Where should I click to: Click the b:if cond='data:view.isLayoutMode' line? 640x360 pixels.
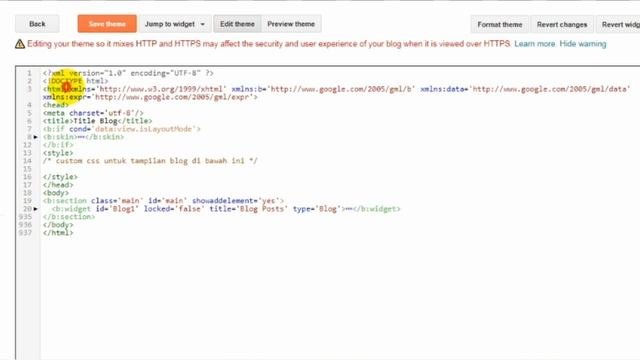pos(122,129)
